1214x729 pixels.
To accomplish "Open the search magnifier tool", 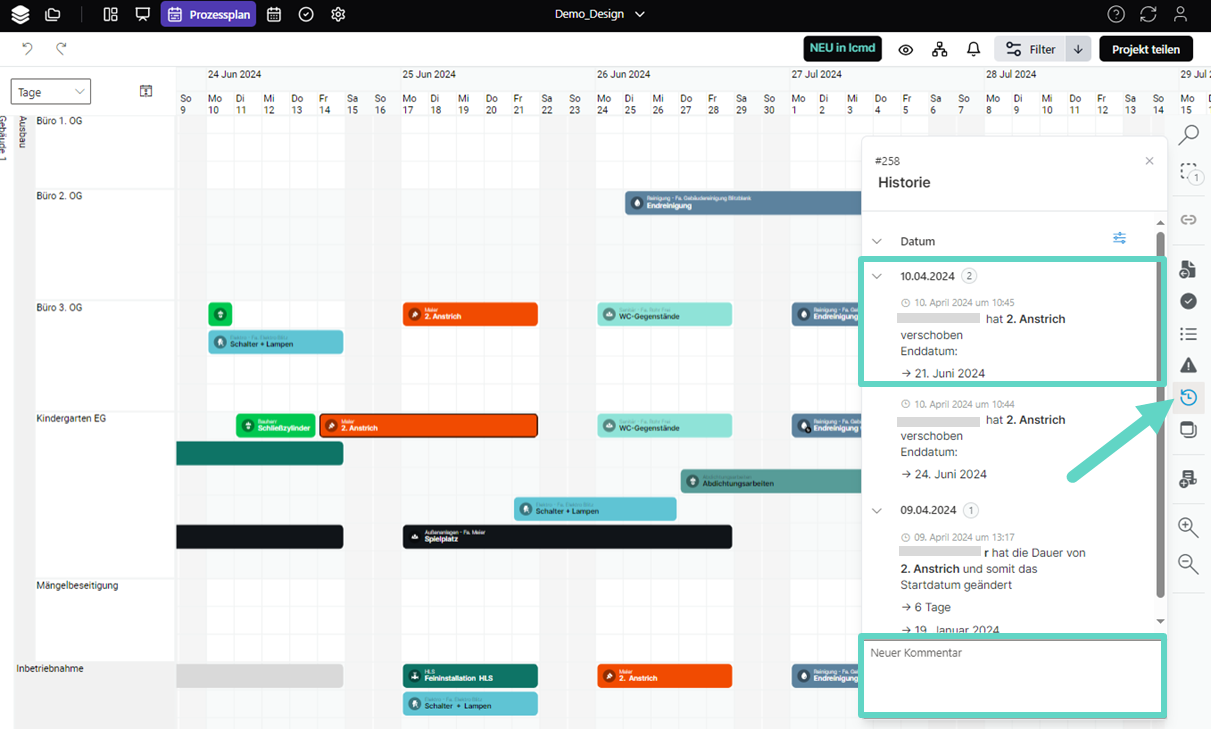I will [1188, 135].
